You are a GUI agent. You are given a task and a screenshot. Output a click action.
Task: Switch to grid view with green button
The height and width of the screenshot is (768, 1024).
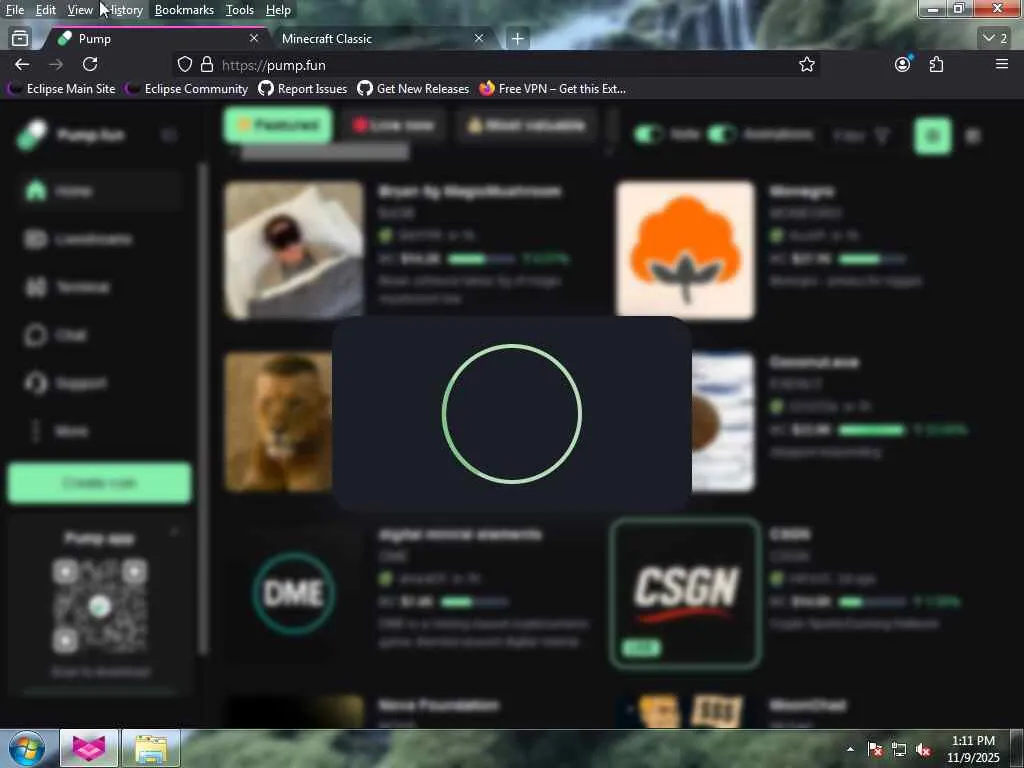[933, 136]
